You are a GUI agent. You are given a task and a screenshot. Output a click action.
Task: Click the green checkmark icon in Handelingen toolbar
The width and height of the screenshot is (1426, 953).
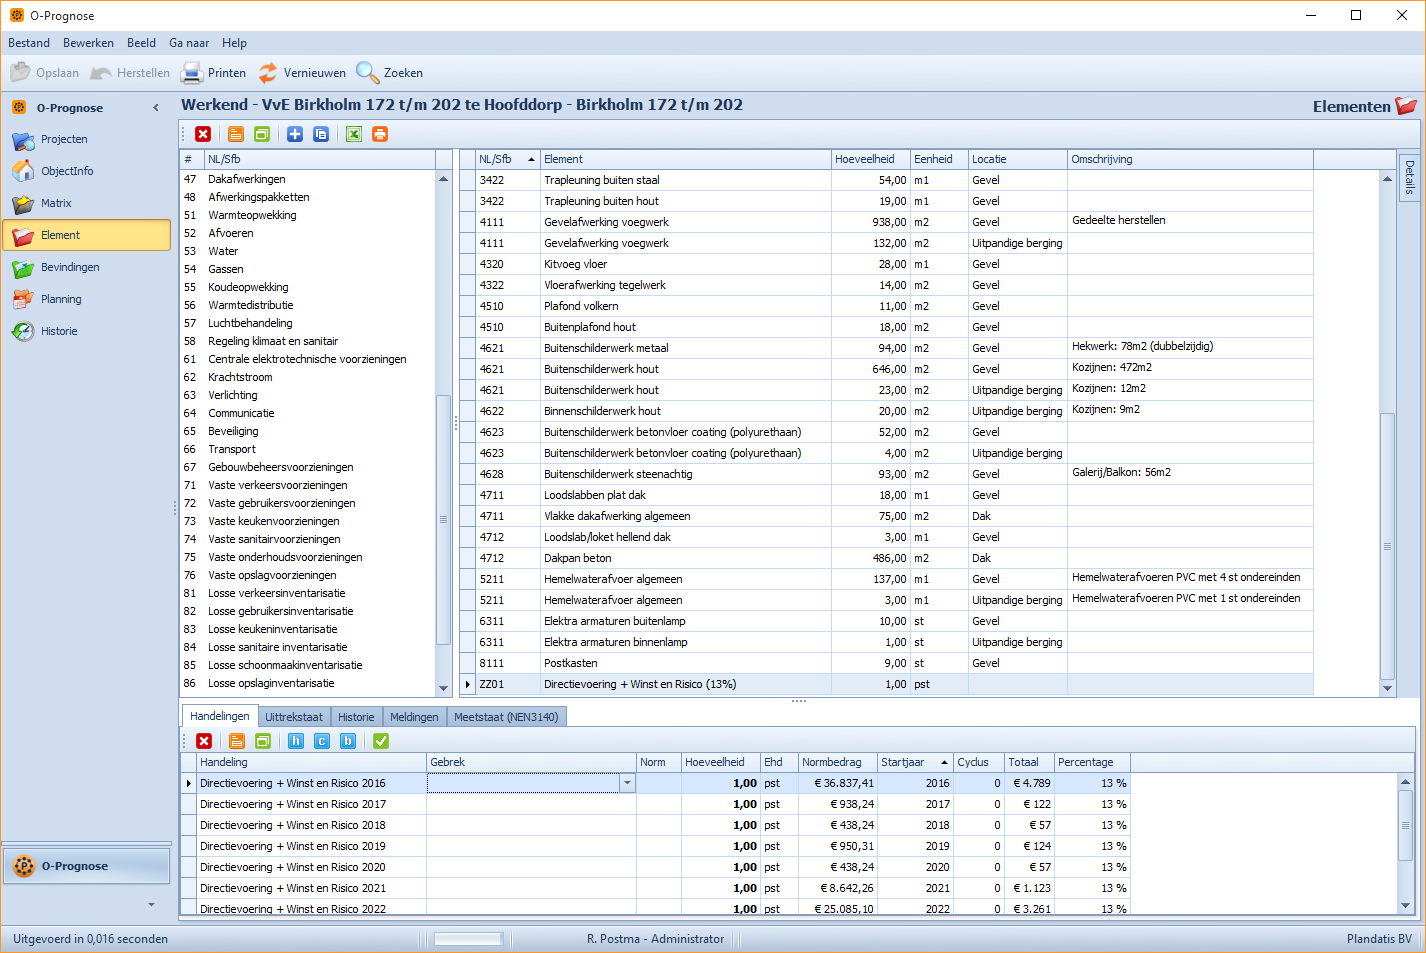pyautogui.click(x=381, y=741)
